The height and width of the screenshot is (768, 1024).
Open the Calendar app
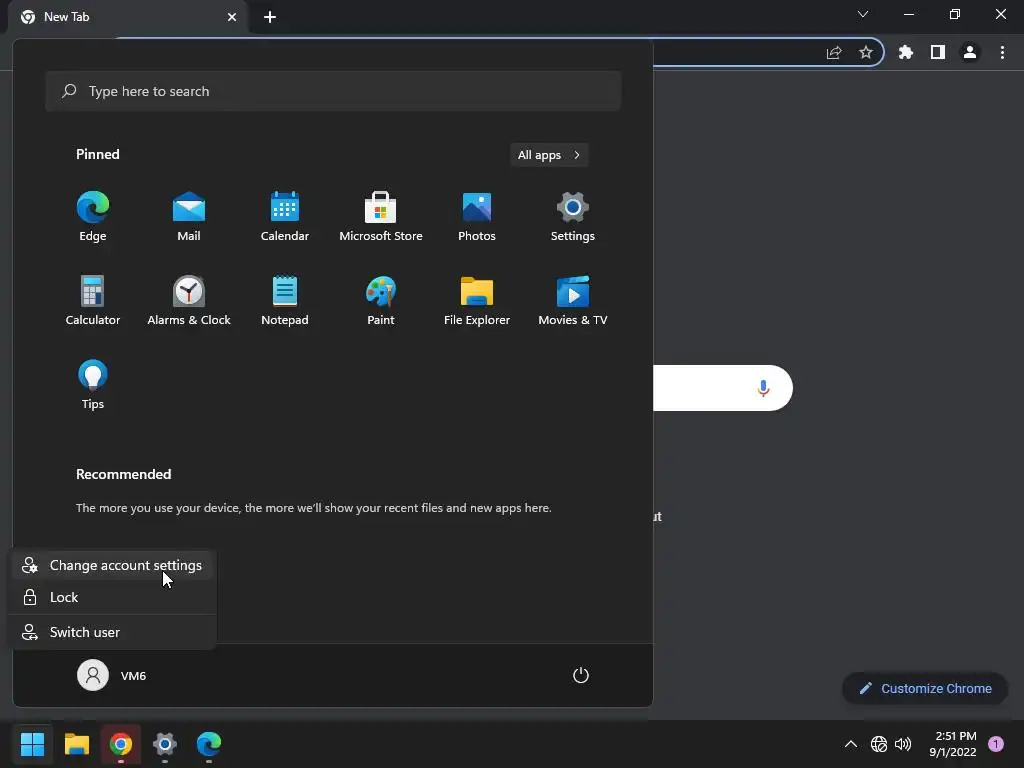(285, 216)
